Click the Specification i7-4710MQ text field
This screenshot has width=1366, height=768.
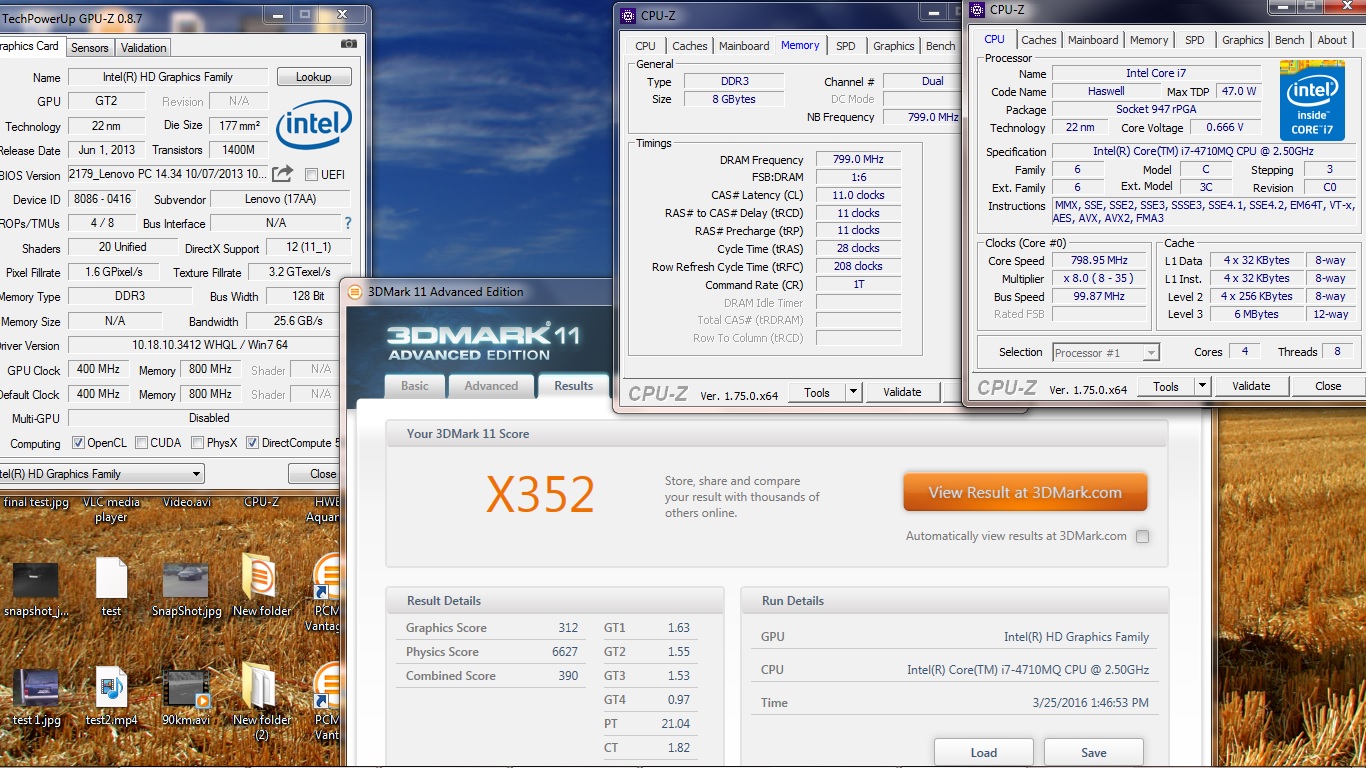coord(1204,151)
